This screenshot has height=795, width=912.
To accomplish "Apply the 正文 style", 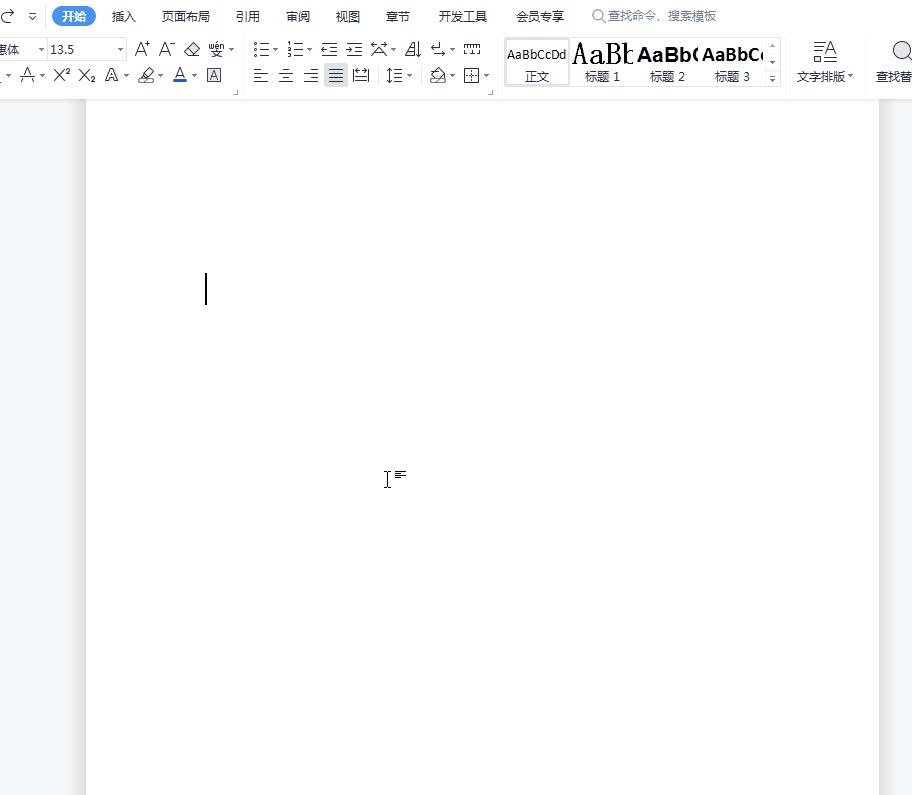I will tap(536, 63).
